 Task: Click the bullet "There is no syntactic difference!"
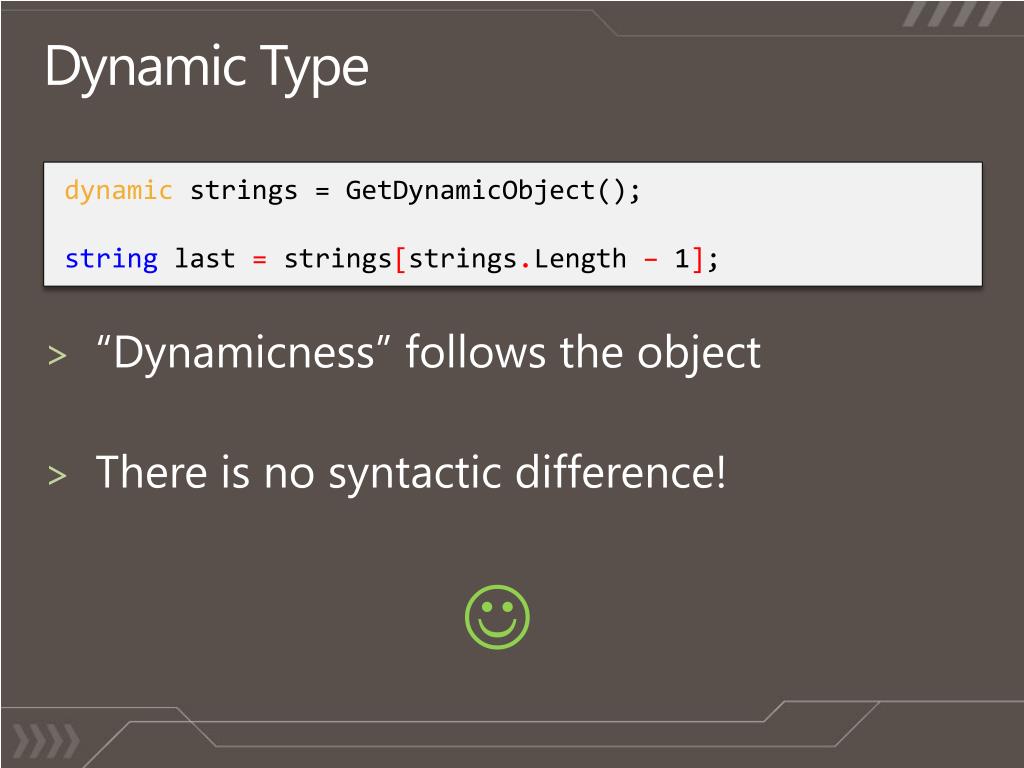(x=411, y=473)
